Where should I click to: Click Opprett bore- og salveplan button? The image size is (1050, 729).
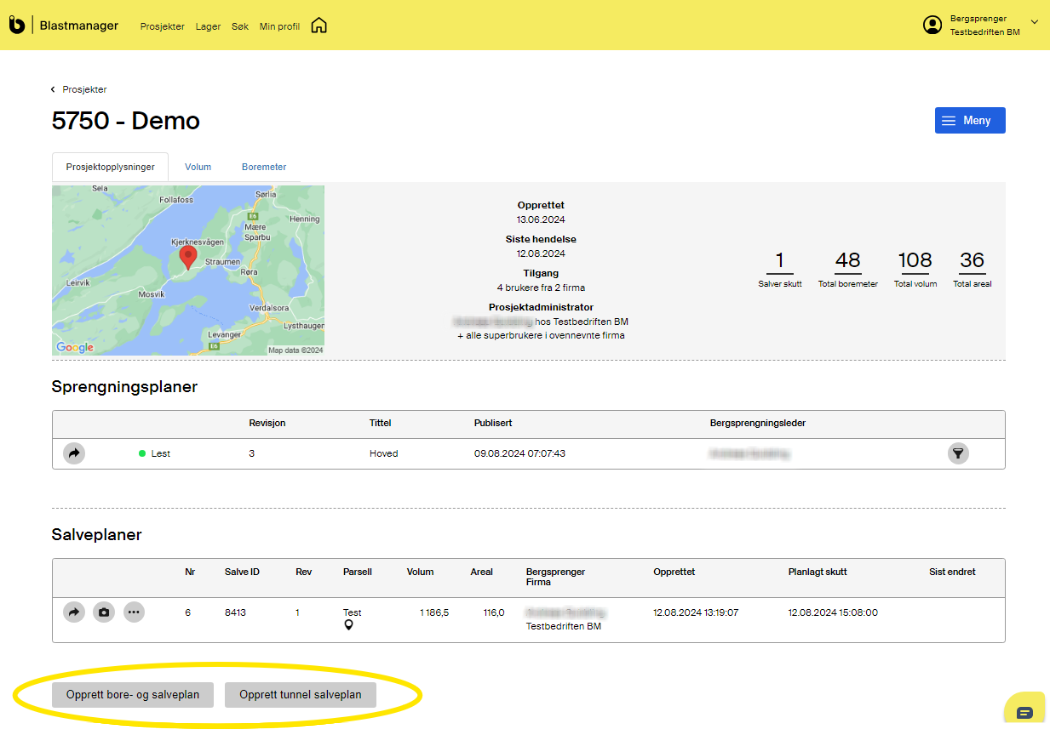(x=133, y=695)
